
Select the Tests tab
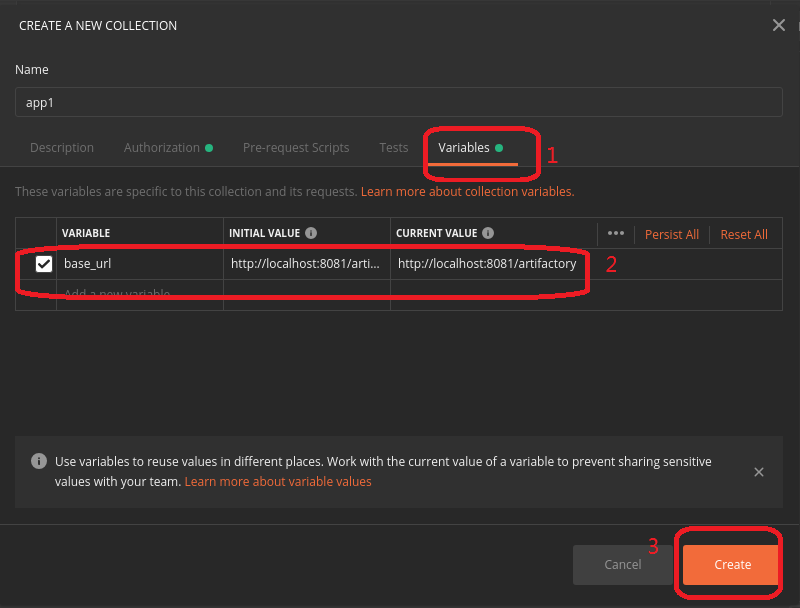pyautogui.click(x=394, y=147)
